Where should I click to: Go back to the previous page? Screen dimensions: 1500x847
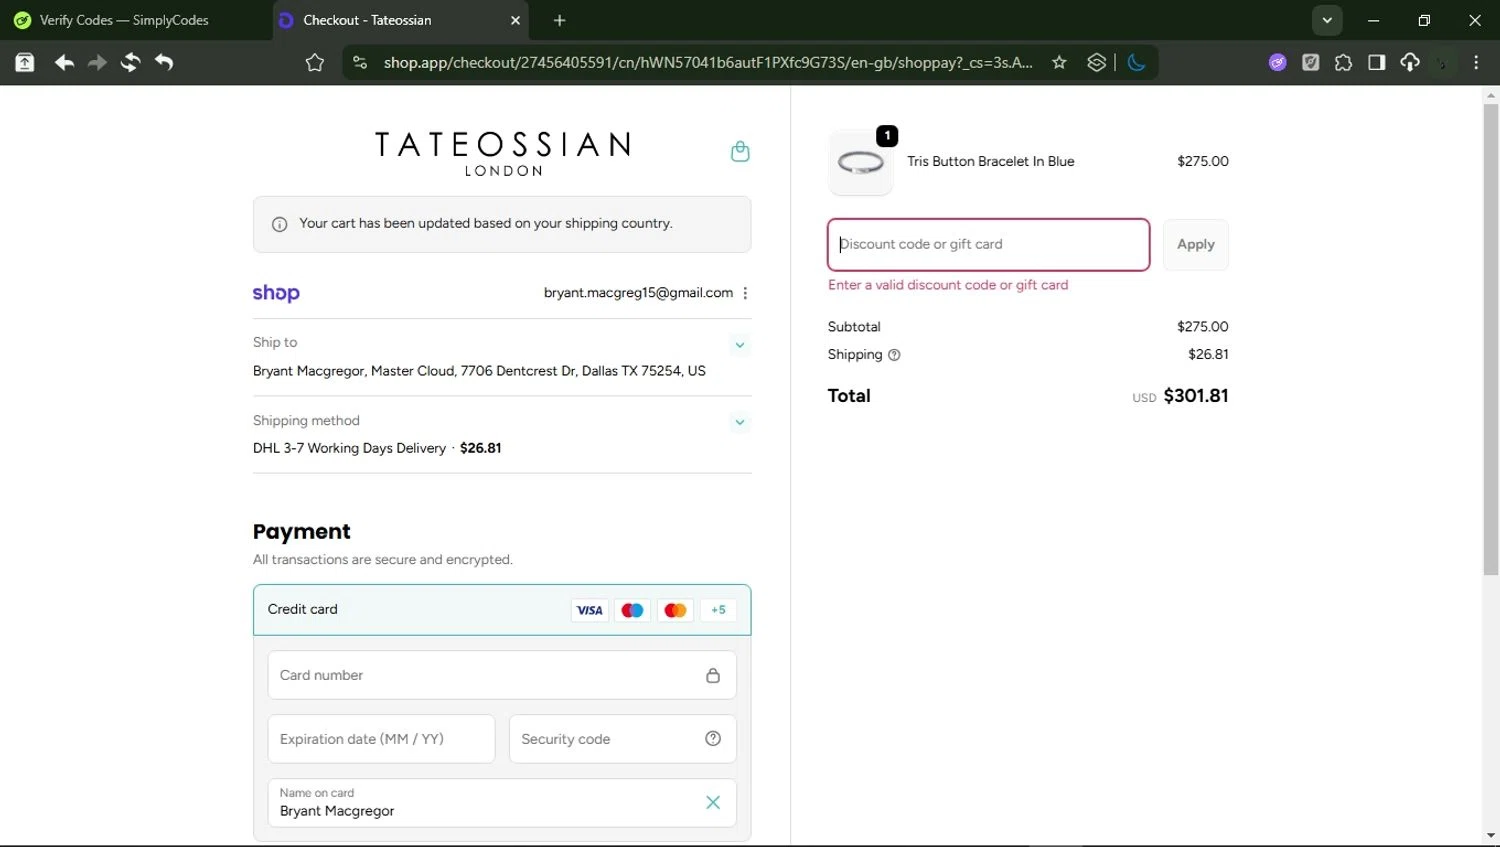pos(64,62)
